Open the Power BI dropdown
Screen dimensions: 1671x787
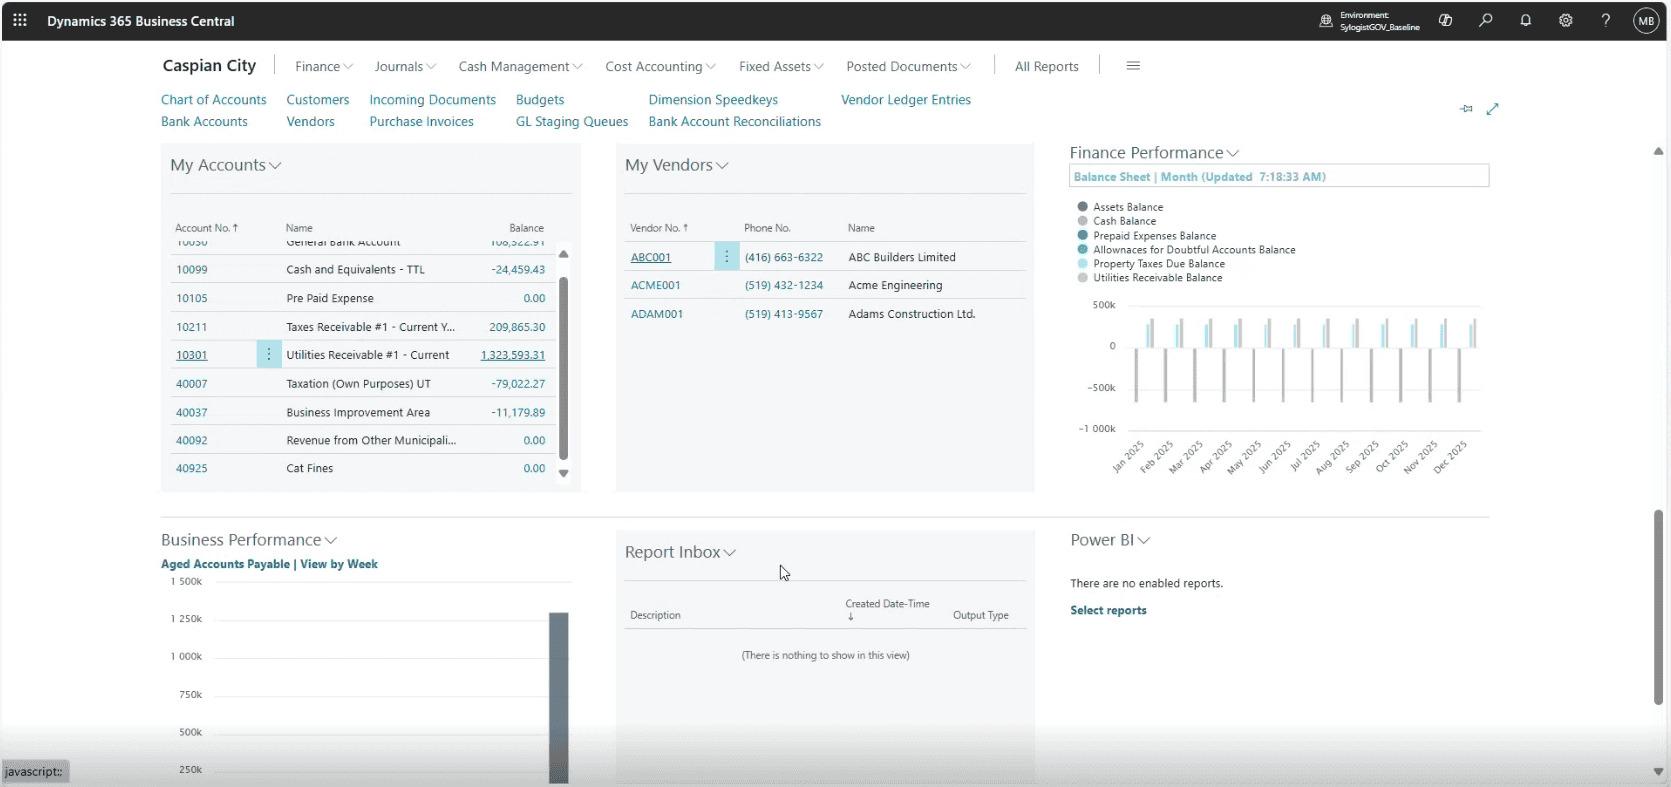(1110, 540)
